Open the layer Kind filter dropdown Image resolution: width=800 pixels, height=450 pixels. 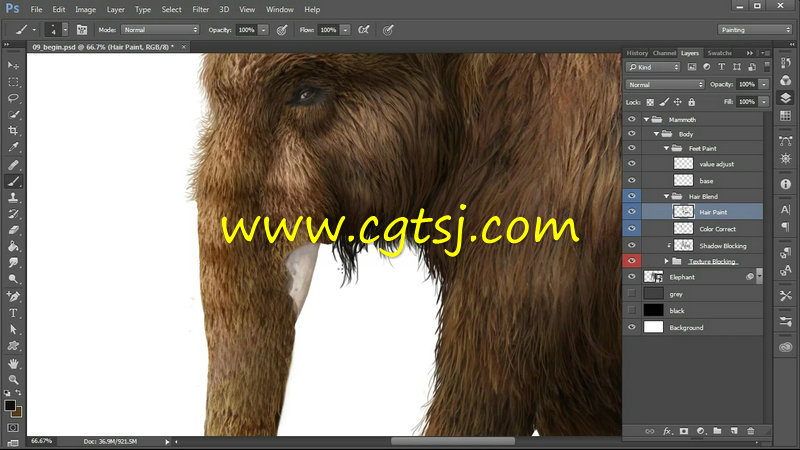[653, 67]
